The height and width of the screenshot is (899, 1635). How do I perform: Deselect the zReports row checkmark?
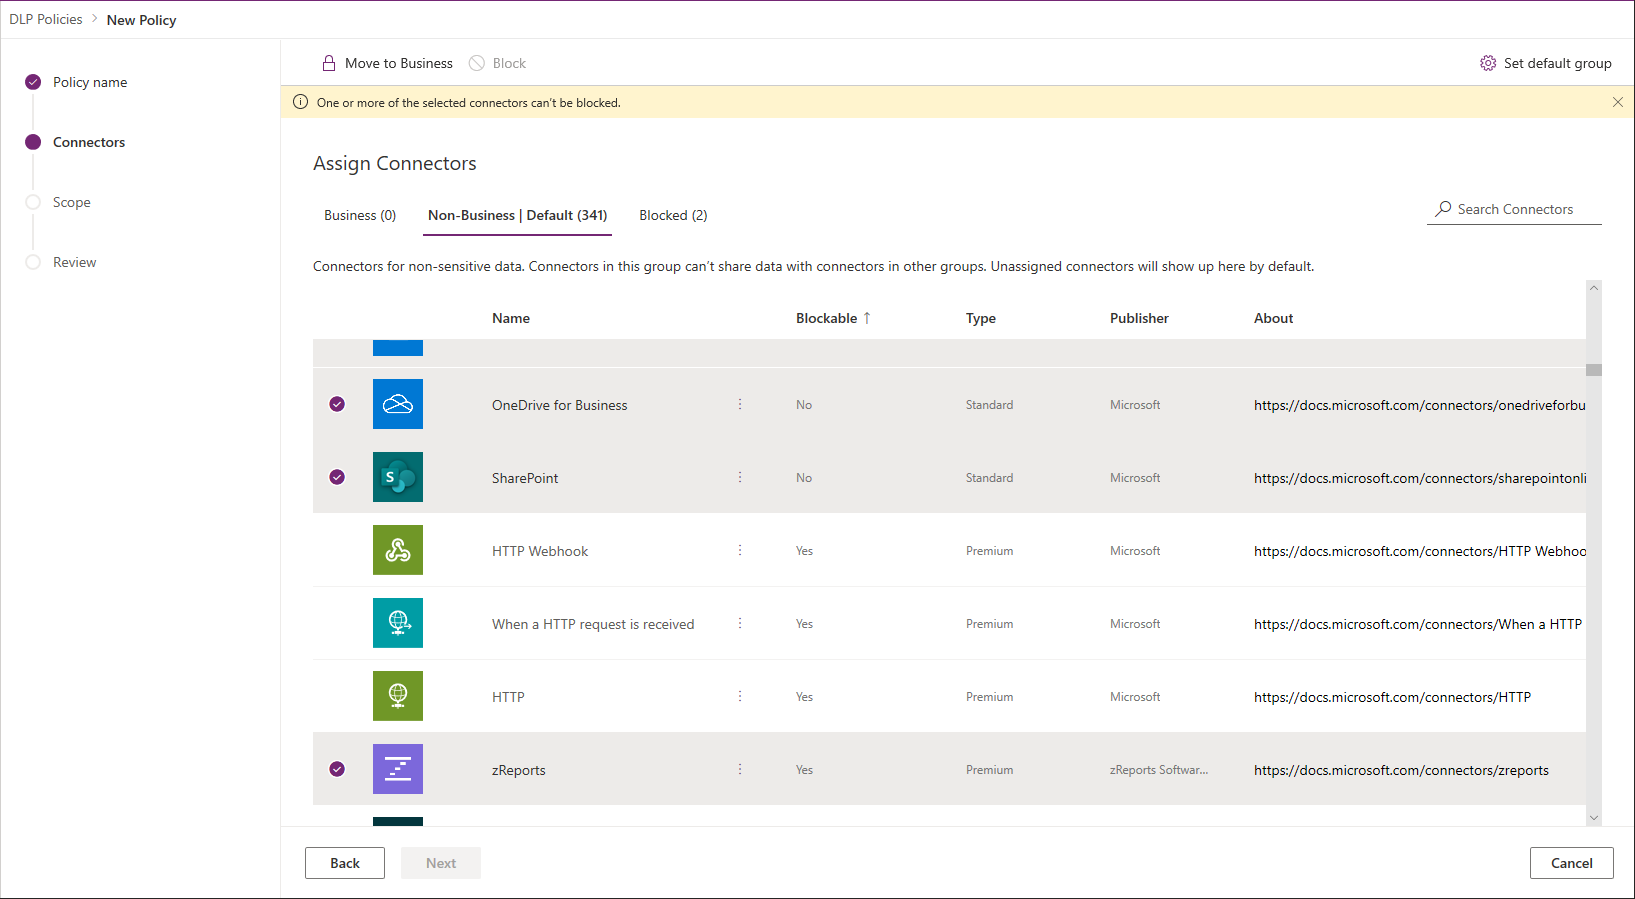[x=337, y=769]
